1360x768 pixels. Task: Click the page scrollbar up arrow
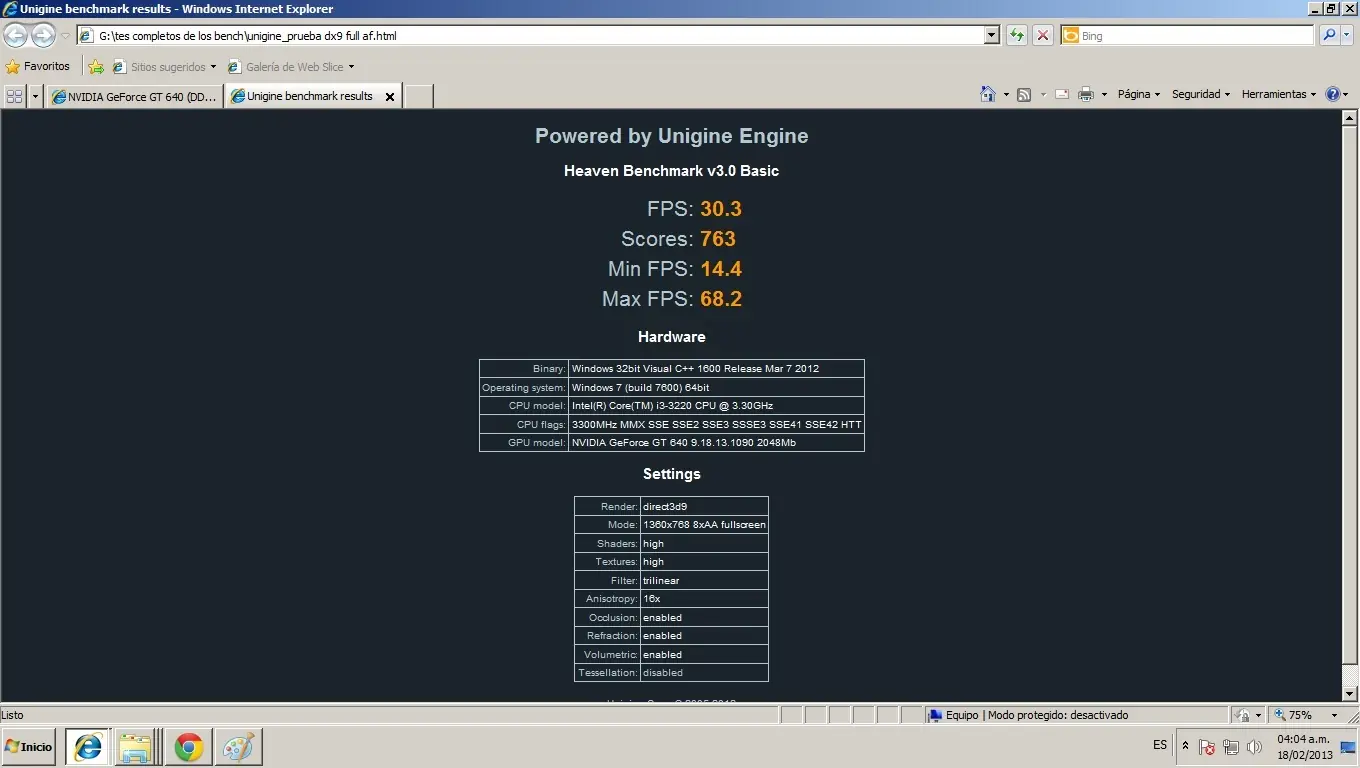[x=1349, y=118]
